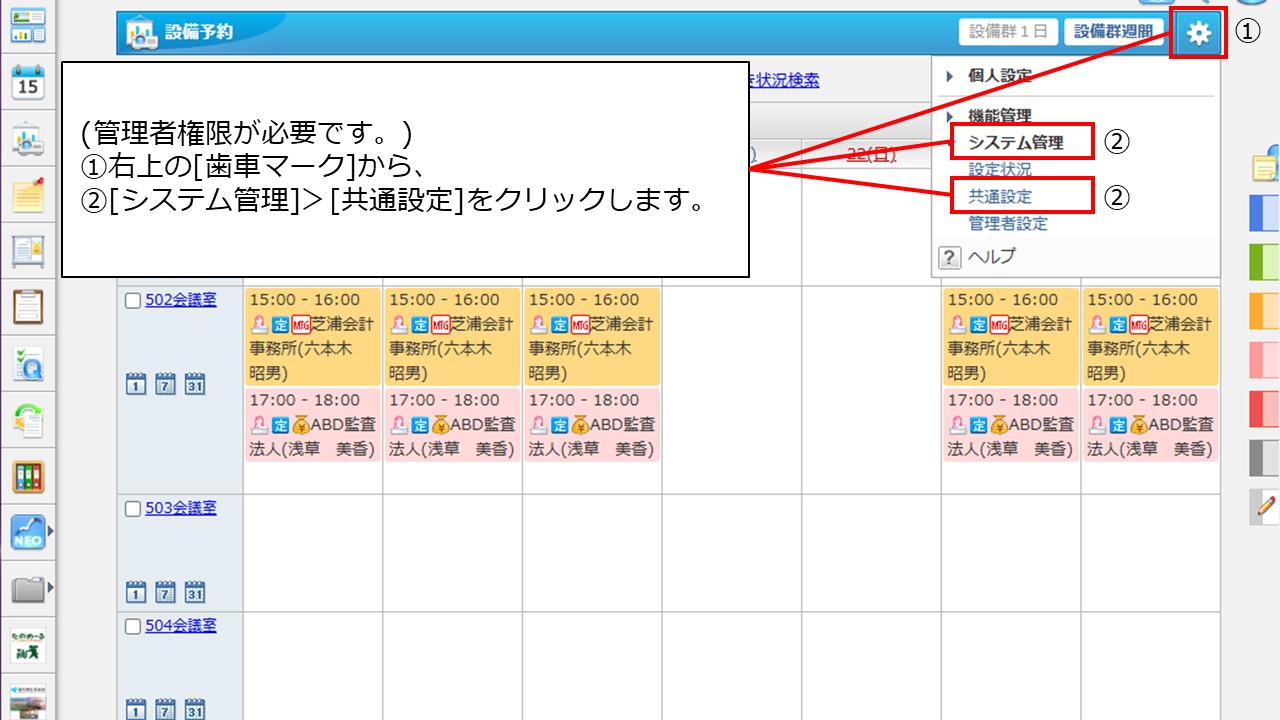1280x720 pixels.
Task: Open the document search magnifier icon in sidebar
Action: pos(29,364)
